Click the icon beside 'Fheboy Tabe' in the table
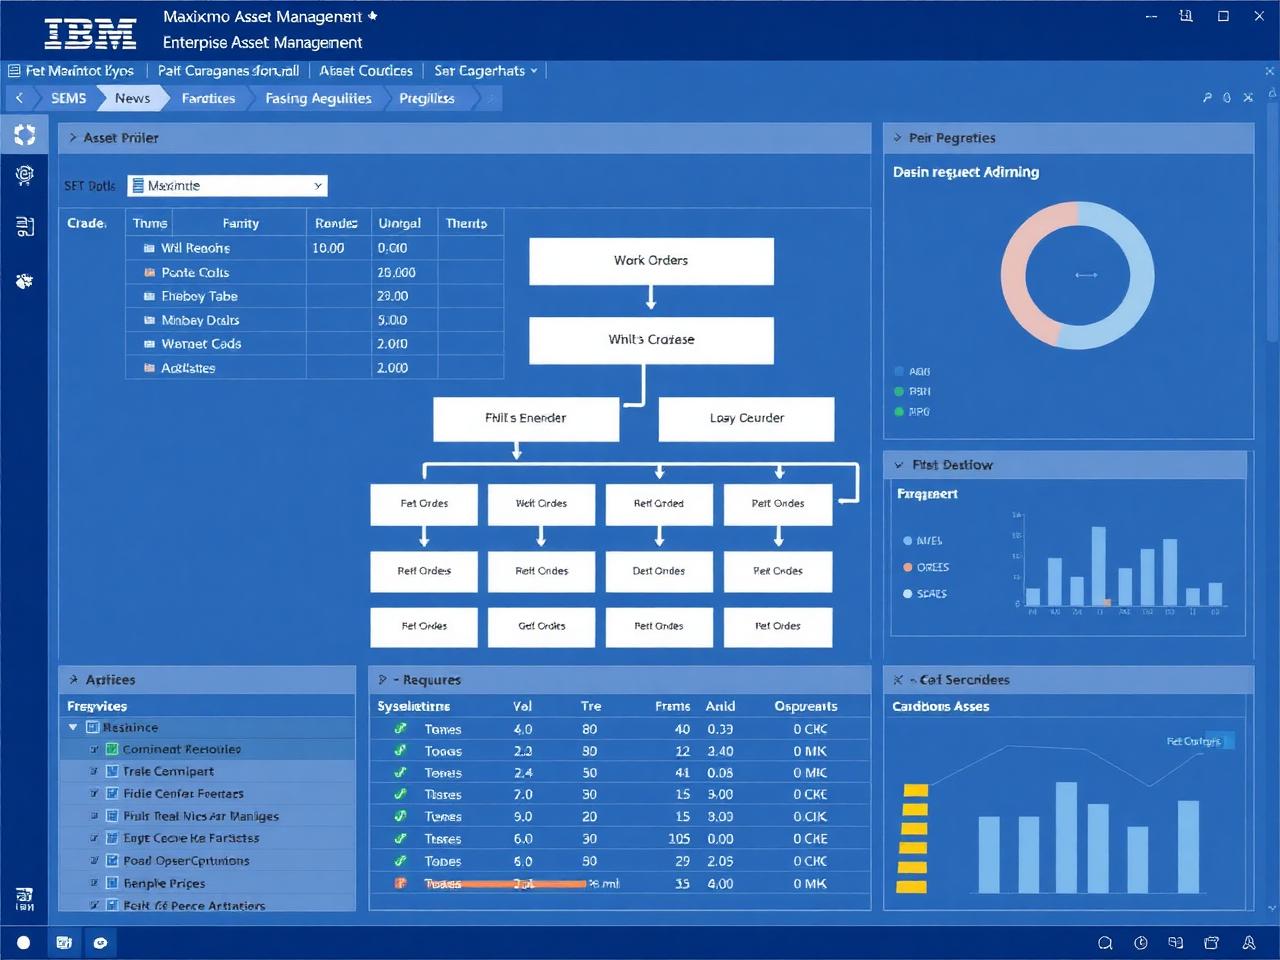Screen dimensions: 1280x960 (x=149, y=296)
